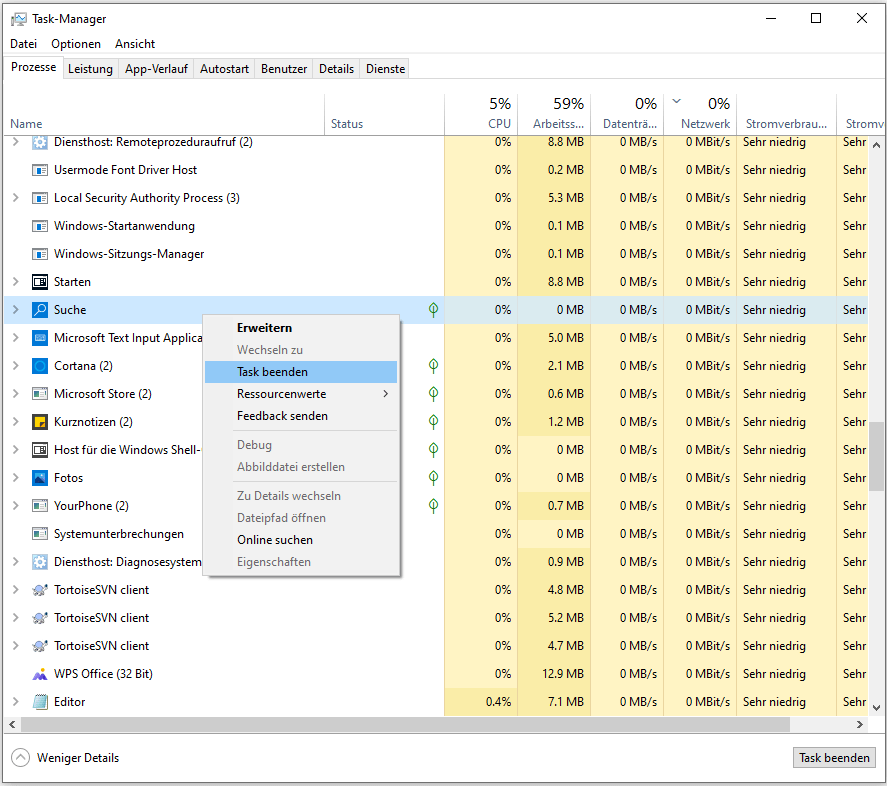Image resolution: width=887 pixels, height=786 pixels.
Task: Open the Optionen menu
Action: click(76, 44)
